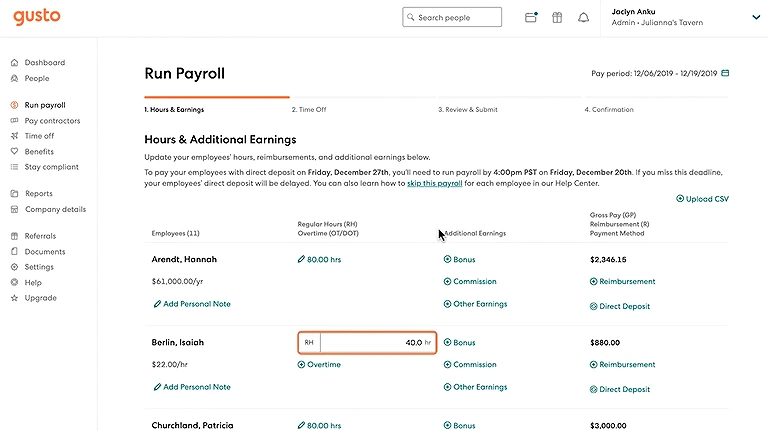Open the gift icon in the header
The height and width of the screenshot is (431, 768).
click(557, 18)
